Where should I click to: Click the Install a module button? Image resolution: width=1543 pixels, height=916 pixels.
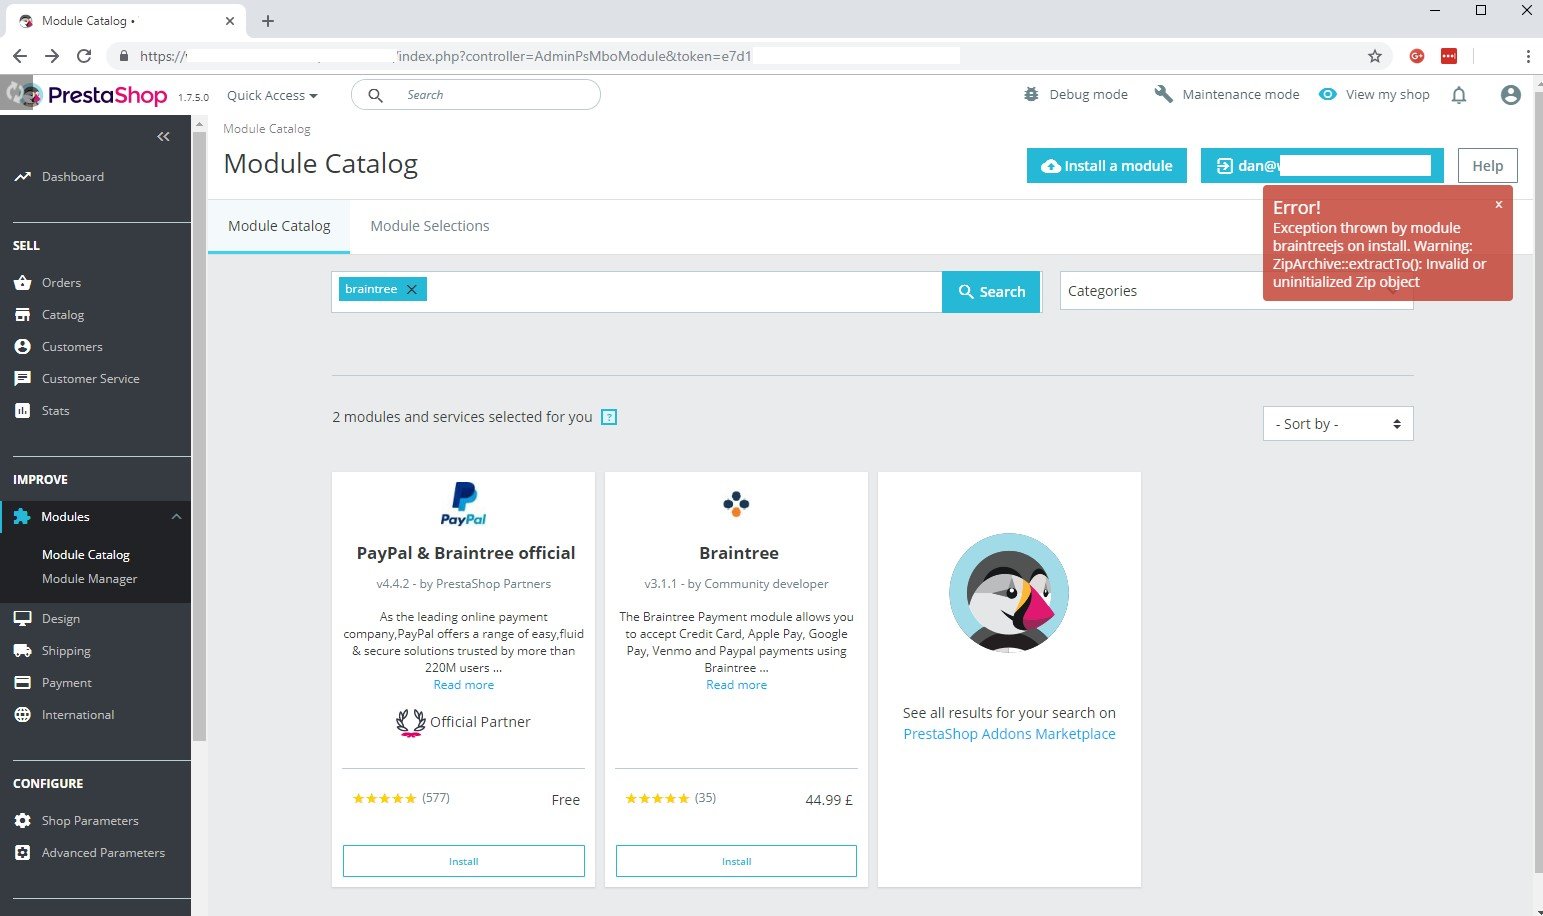coord(1107,166)
